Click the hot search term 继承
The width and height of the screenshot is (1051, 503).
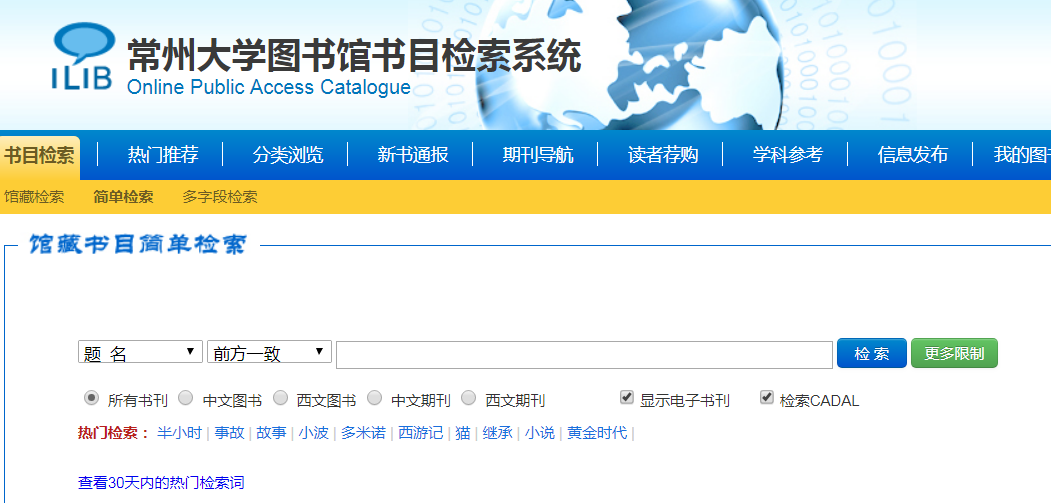(498, 433)
